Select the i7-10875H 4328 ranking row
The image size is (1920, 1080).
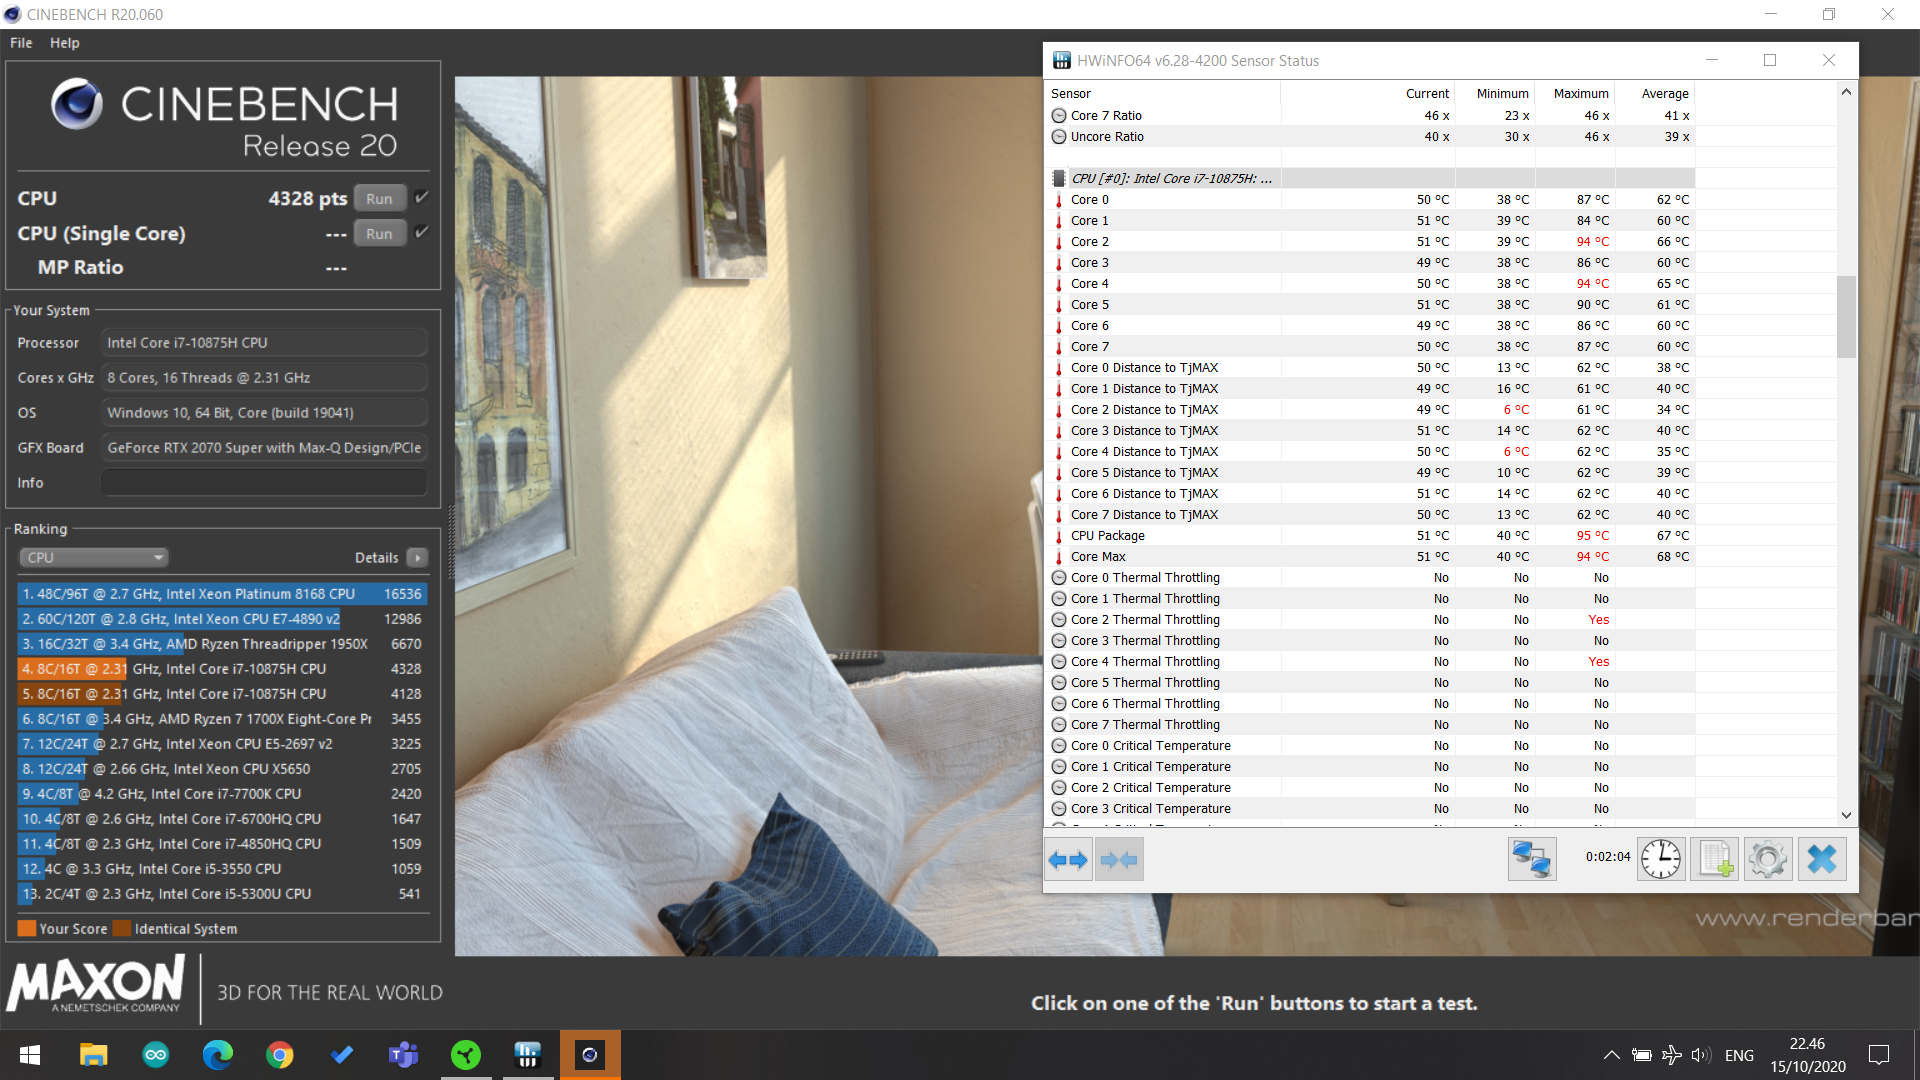coord(222,669)
